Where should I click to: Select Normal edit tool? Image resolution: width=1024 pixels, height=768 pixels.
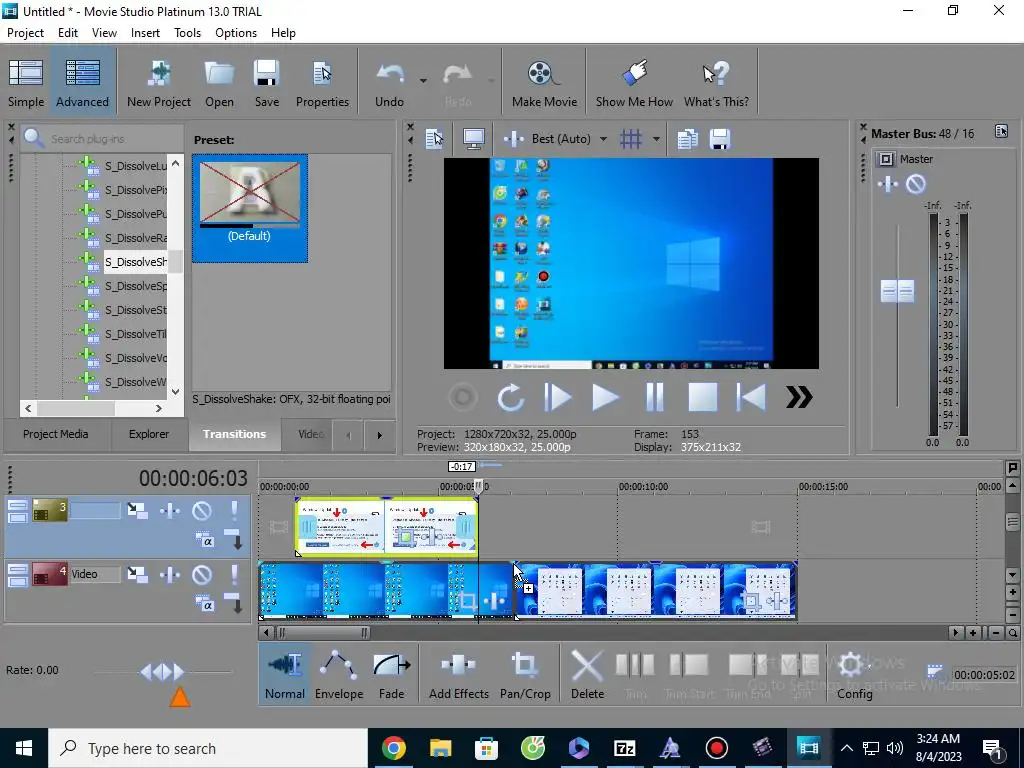click(x=285, y=675)
